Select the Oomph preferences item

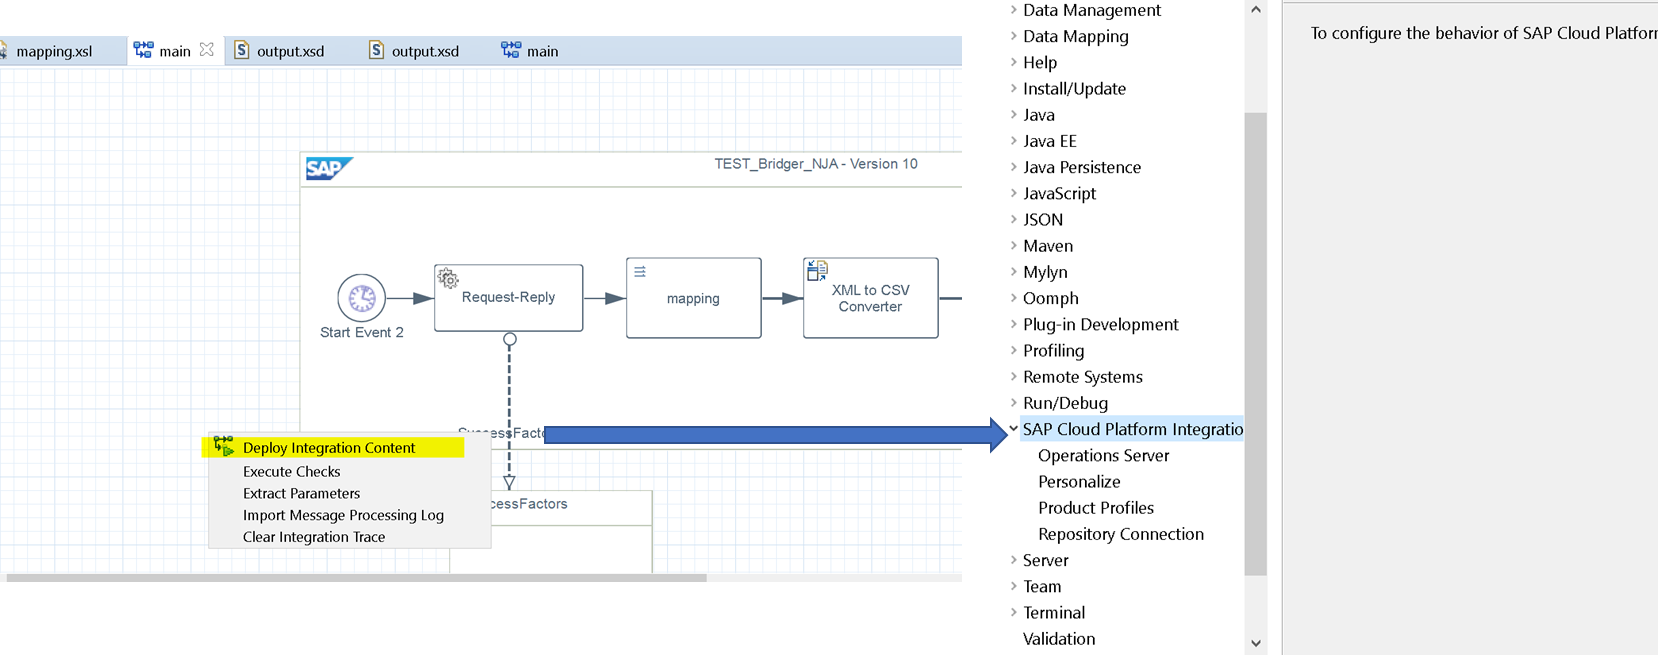[x=1051, y=298]
